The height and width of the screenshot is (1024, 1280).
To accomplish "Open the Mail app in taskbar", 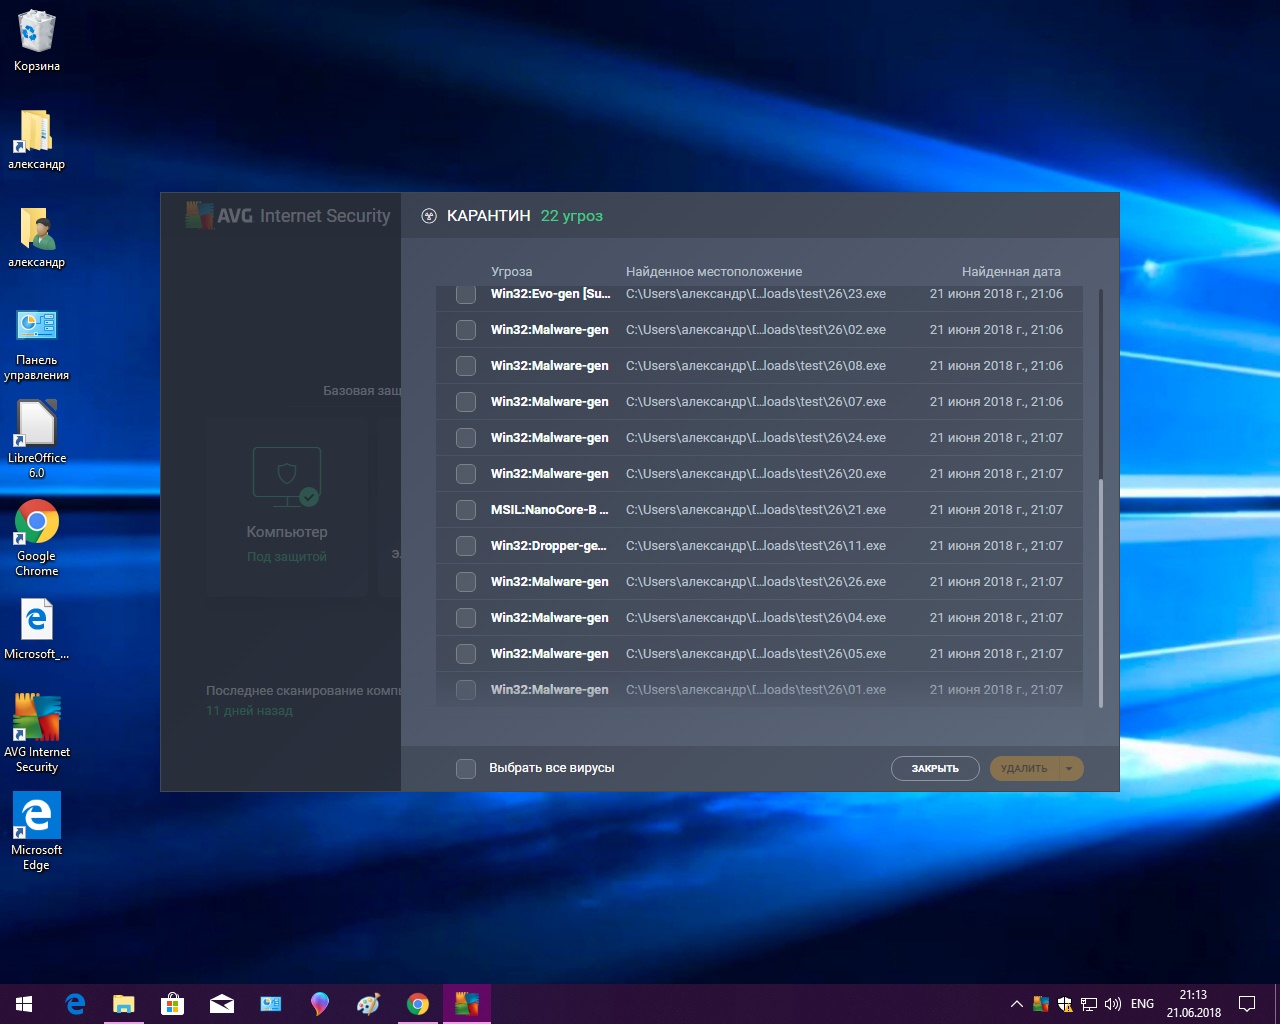I will [x=221, y=1003].
